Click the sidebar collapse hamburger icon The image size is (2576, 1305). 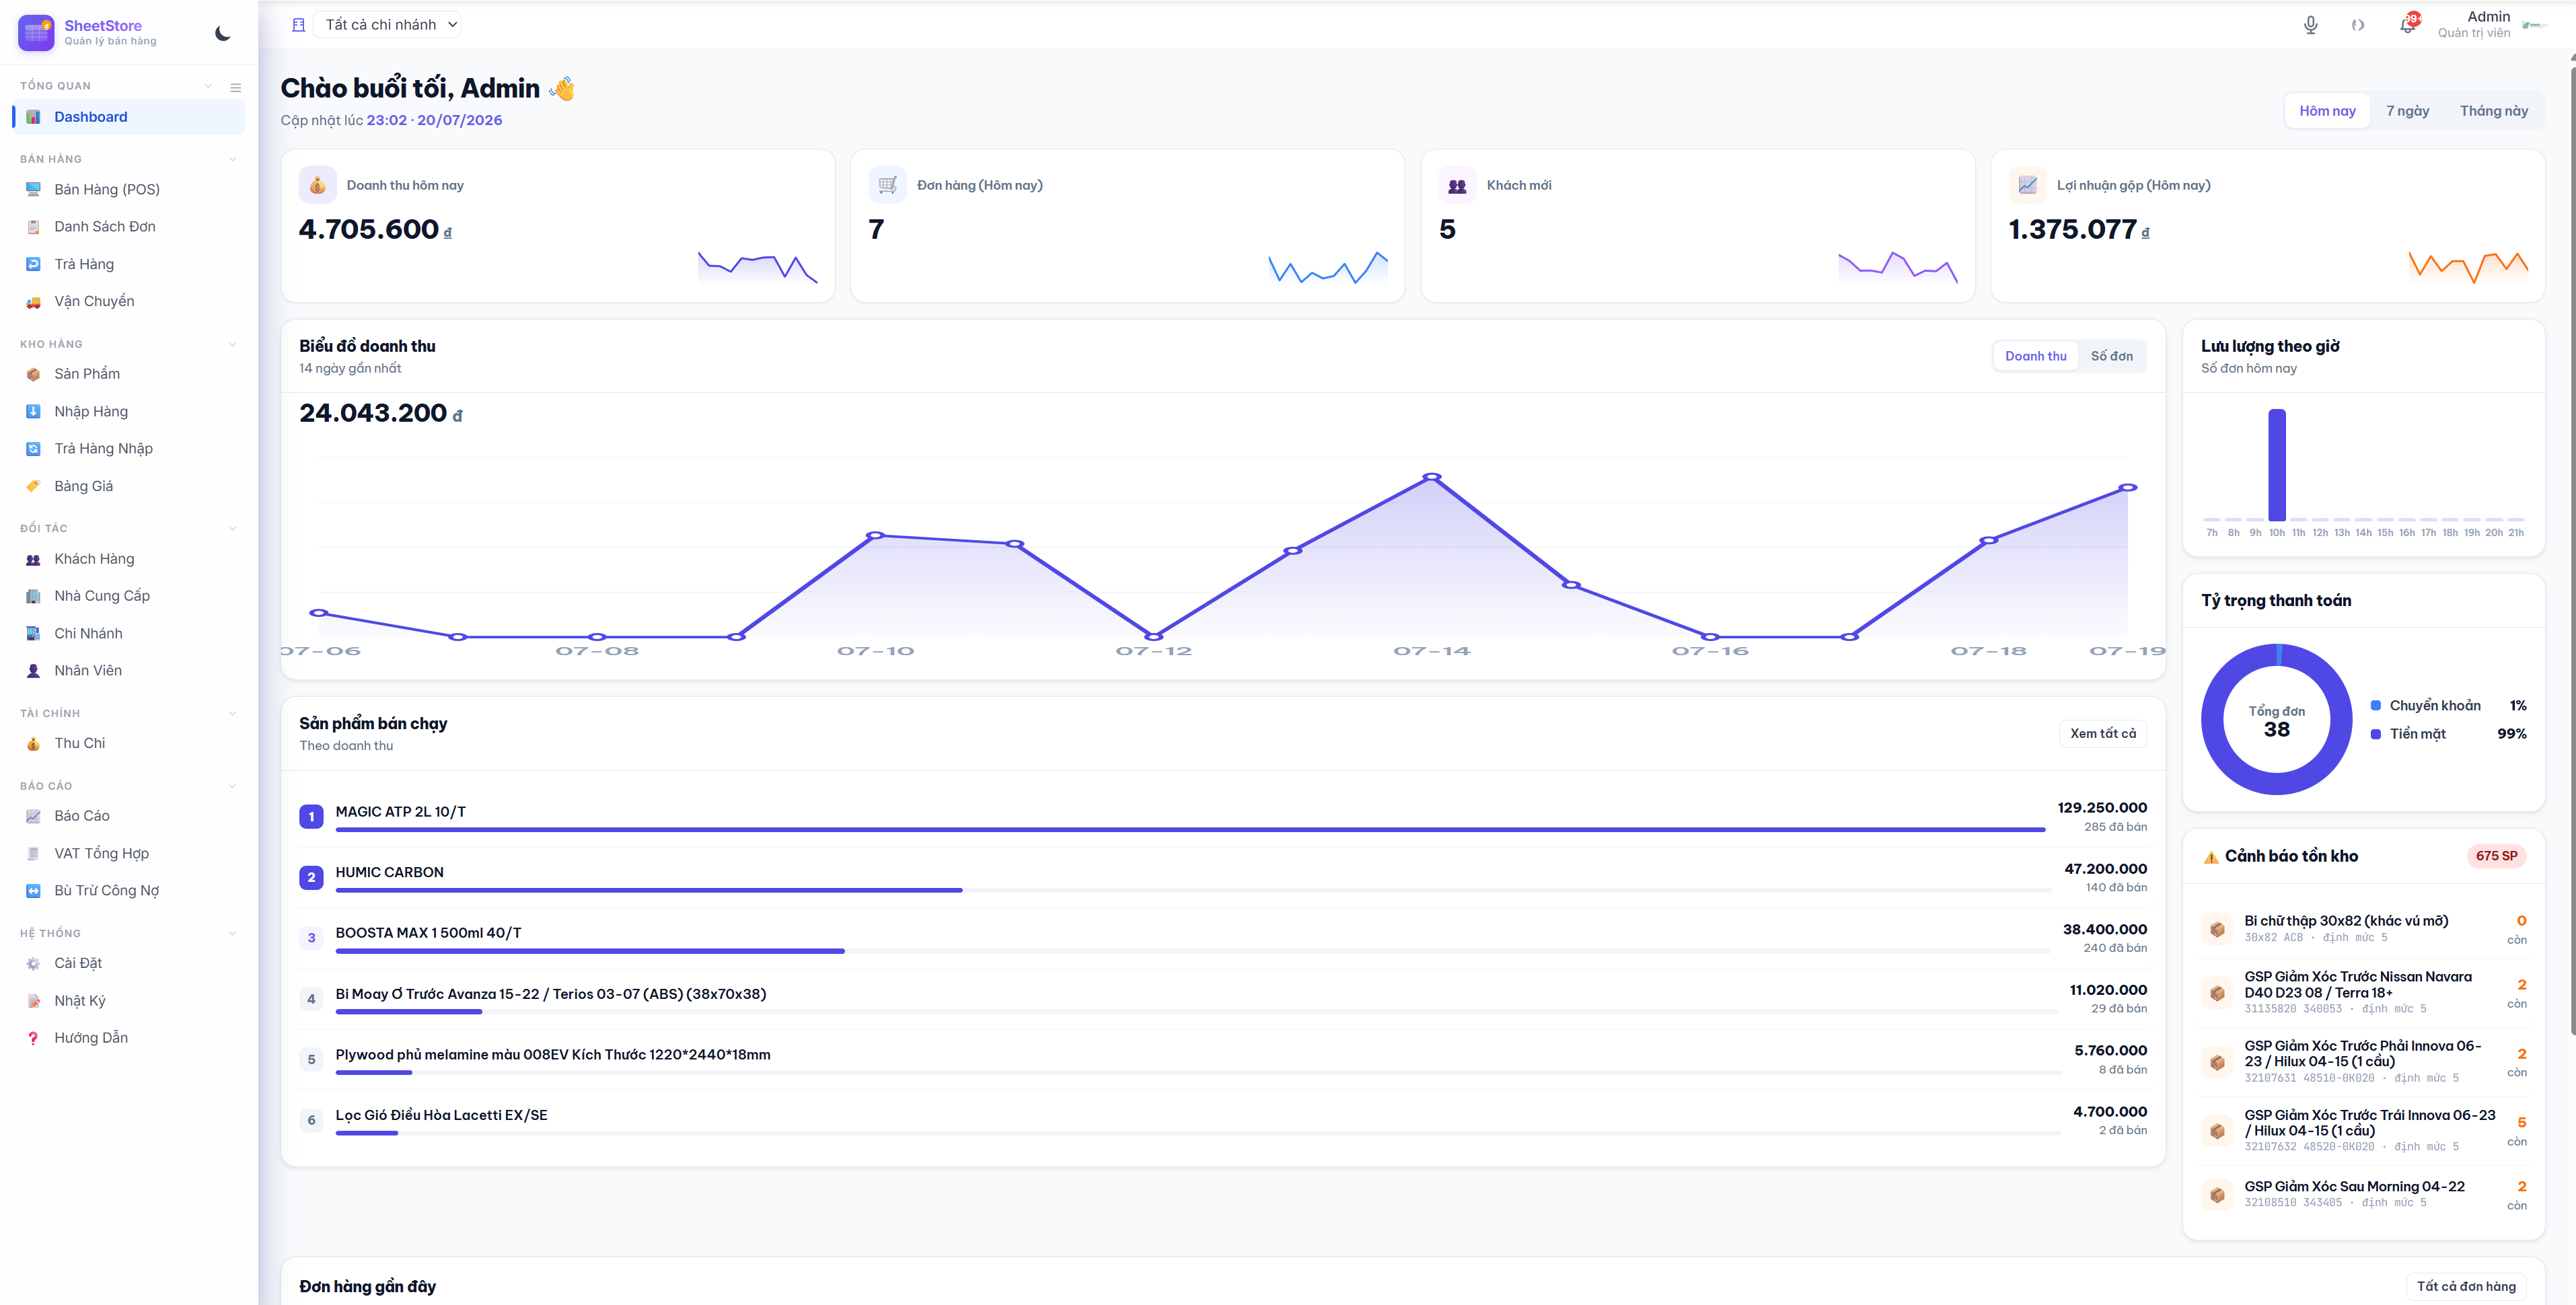[236, 87]
